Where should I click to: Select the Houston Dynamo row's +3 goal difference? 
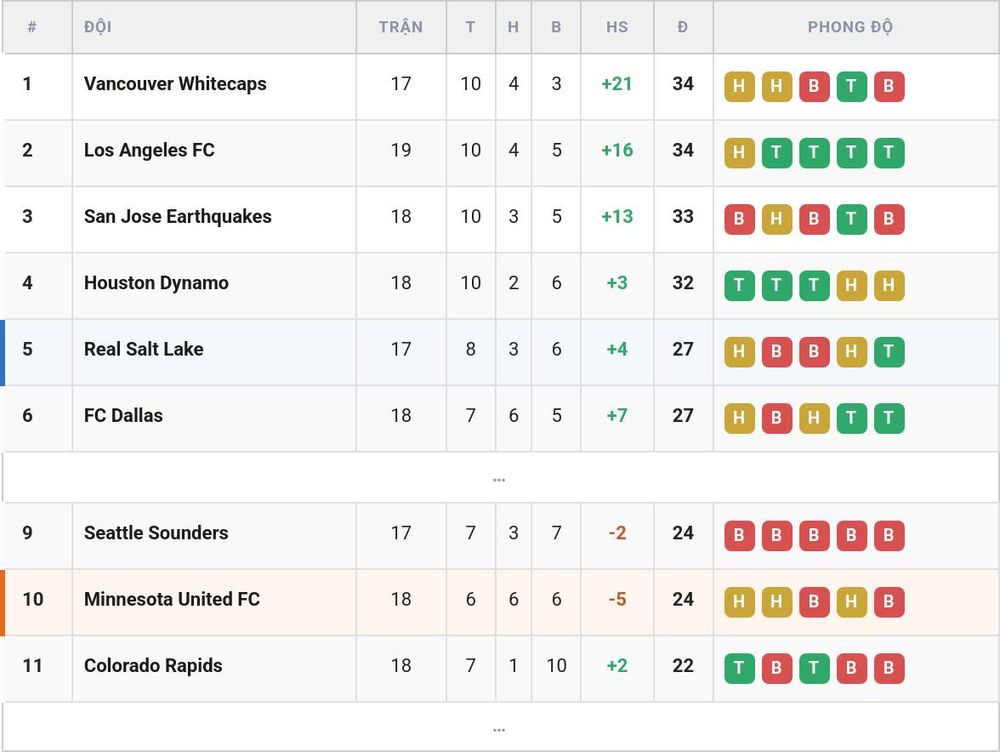point(617,283)
